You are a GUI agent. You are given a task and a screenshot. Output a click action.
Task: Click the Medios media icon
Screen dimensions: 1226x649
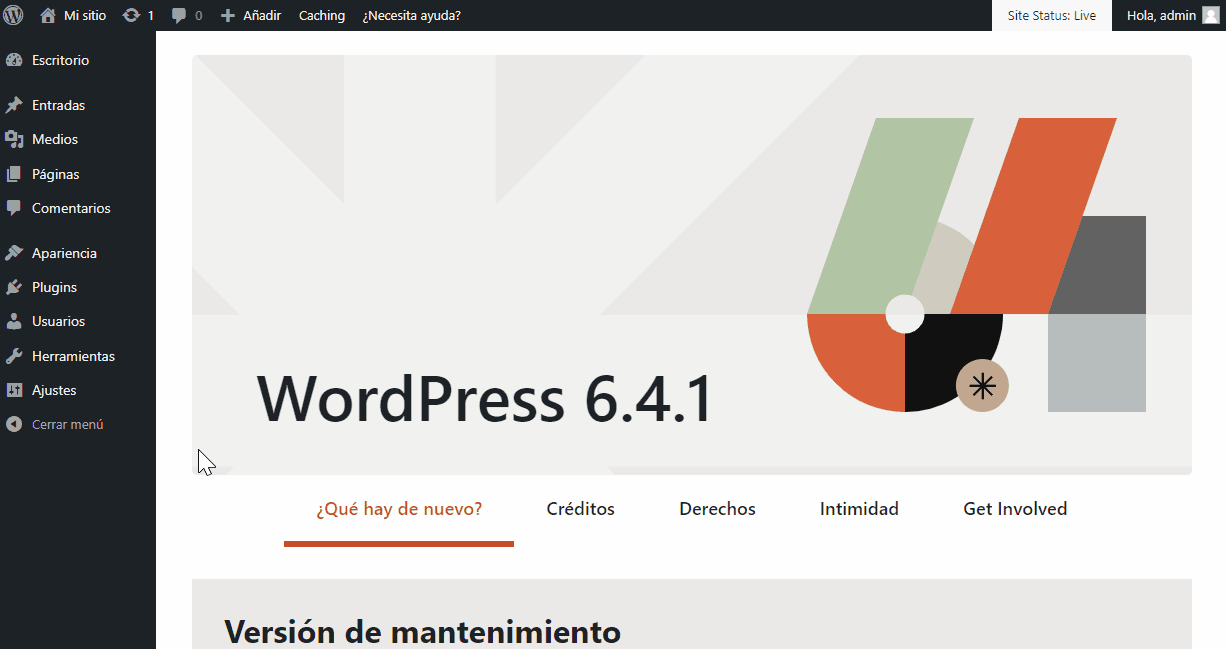coord(14,139)
